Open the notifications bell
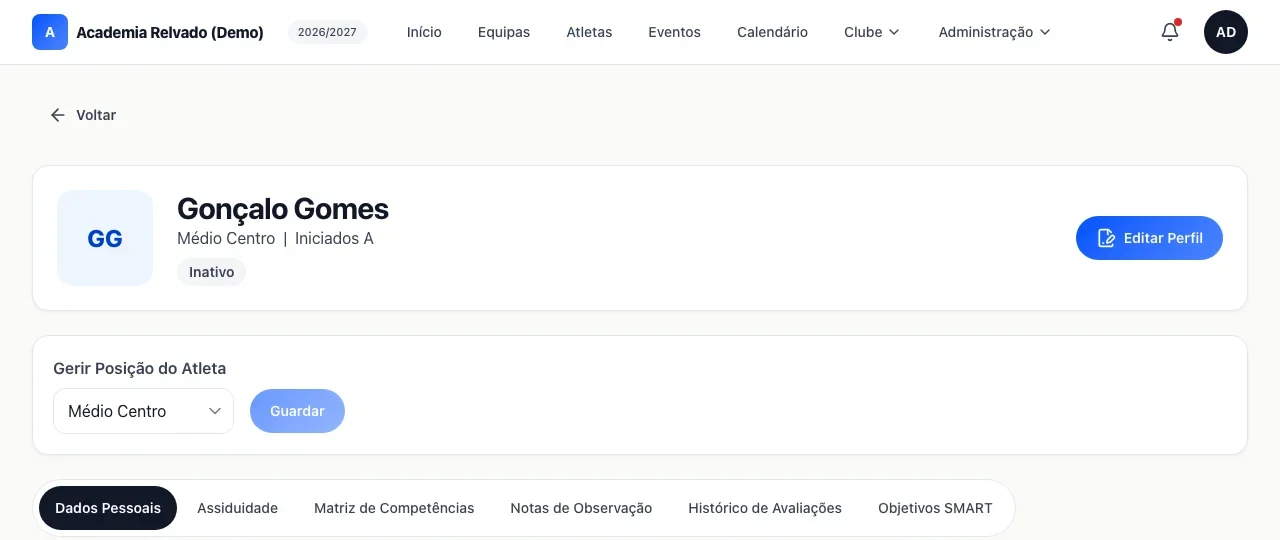The width and height of the screenshot is (1280, 540). click(x=1170, y=32)
